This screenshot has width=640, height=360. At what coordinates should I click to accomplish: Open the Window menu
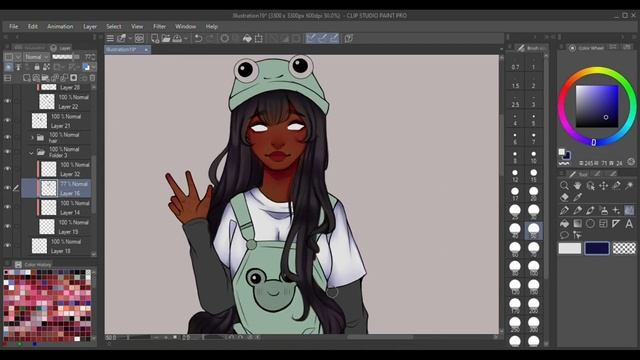point(186,27)
